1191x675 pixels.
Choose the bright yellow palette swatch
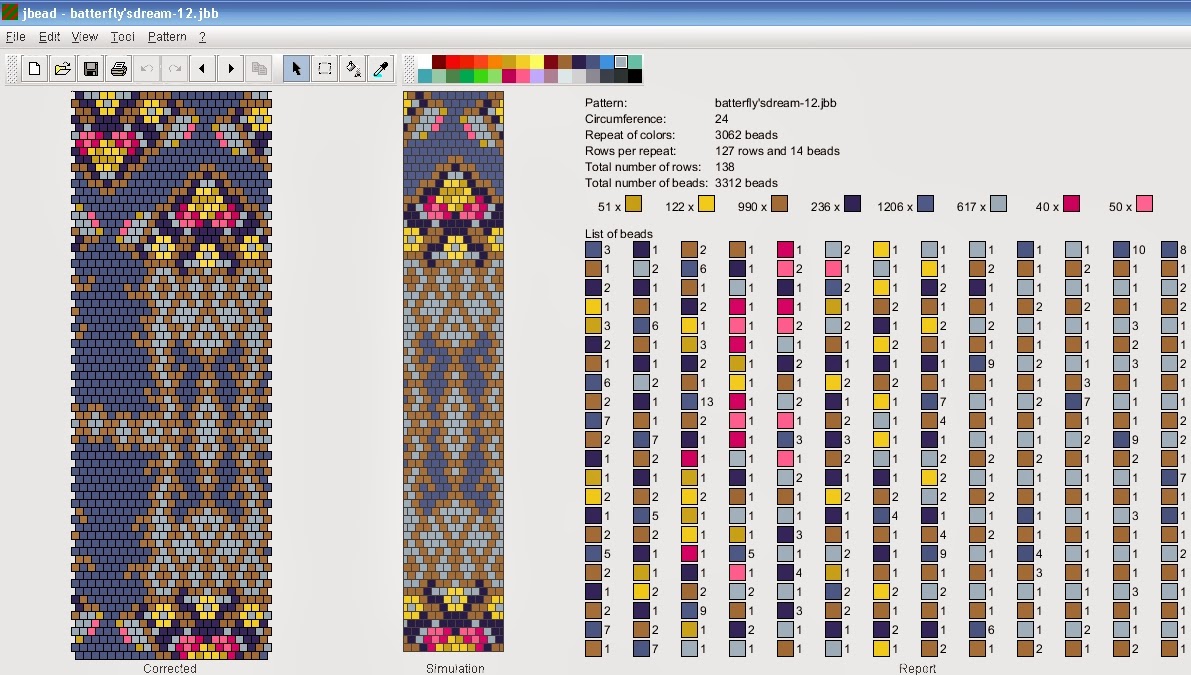point(537,62)
